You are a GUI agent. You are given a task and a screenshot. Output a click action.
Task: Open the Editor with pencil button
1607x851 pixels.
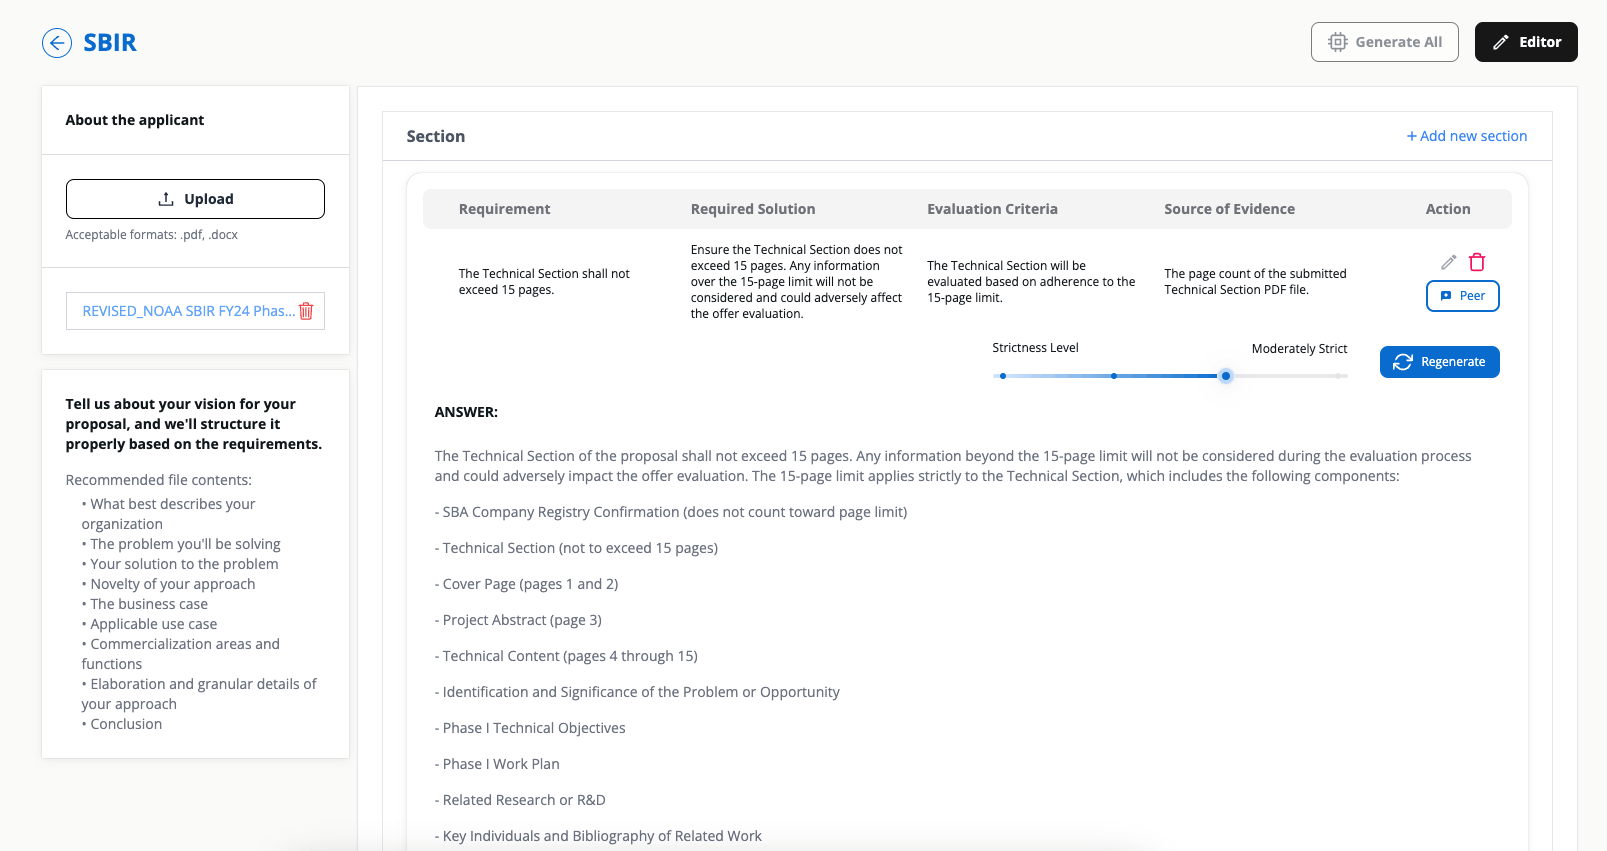pos(1525,42)
